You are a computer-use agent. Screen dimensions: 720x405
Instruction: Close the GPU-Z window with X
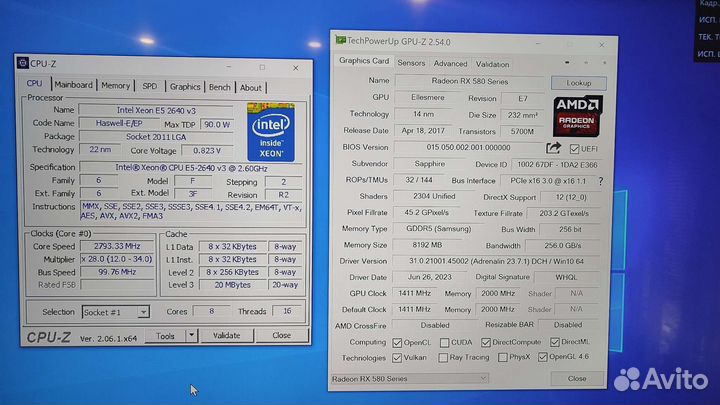[602, 45]
